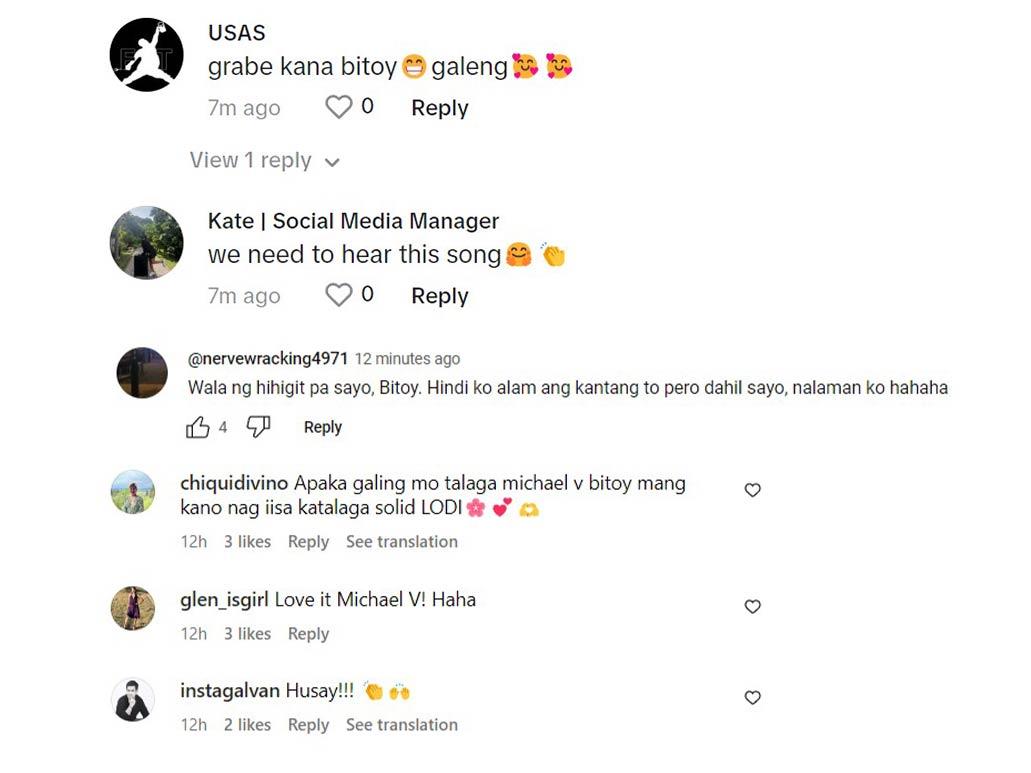Reply to the glen_isgirl comment
Image resolution: width=1031 pixels, height=773 pixels.
tap(308, 634)
